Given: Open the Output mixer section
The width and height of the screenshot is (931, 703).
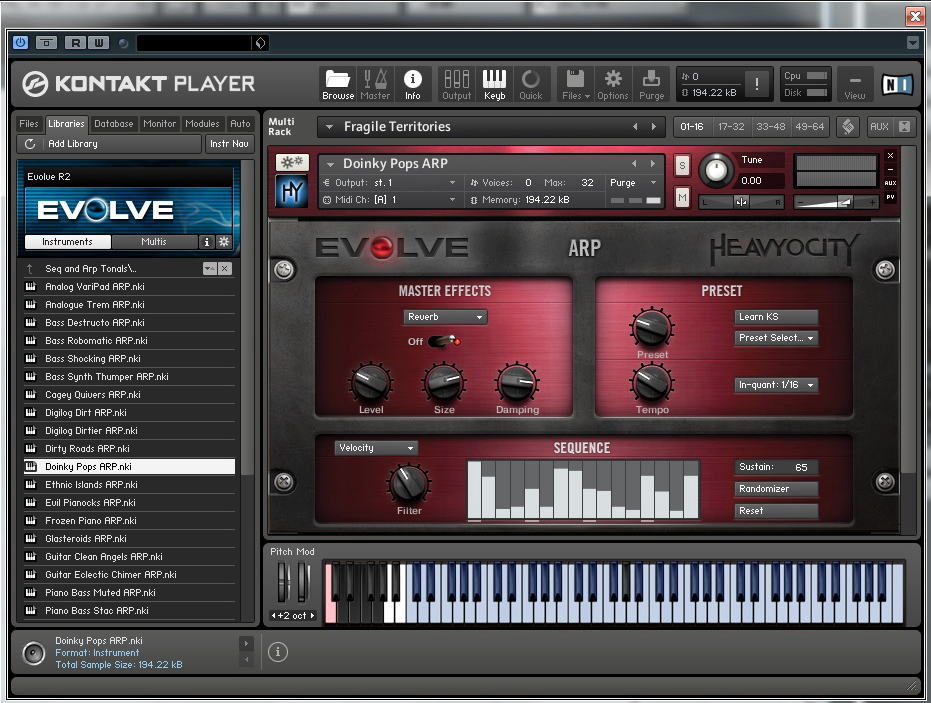Looking at the screenshot, I should (x=457, y=84).
